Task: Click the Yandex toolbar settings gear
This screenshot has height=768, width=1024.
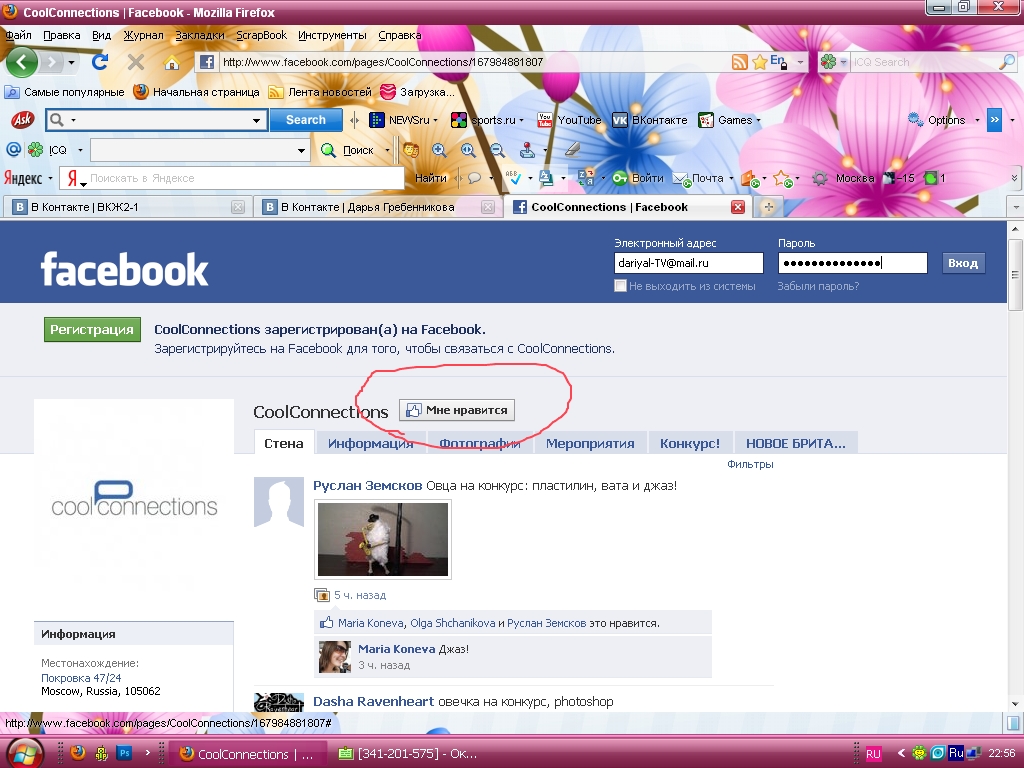Action: pyautogui.click(x=820, y=178)
